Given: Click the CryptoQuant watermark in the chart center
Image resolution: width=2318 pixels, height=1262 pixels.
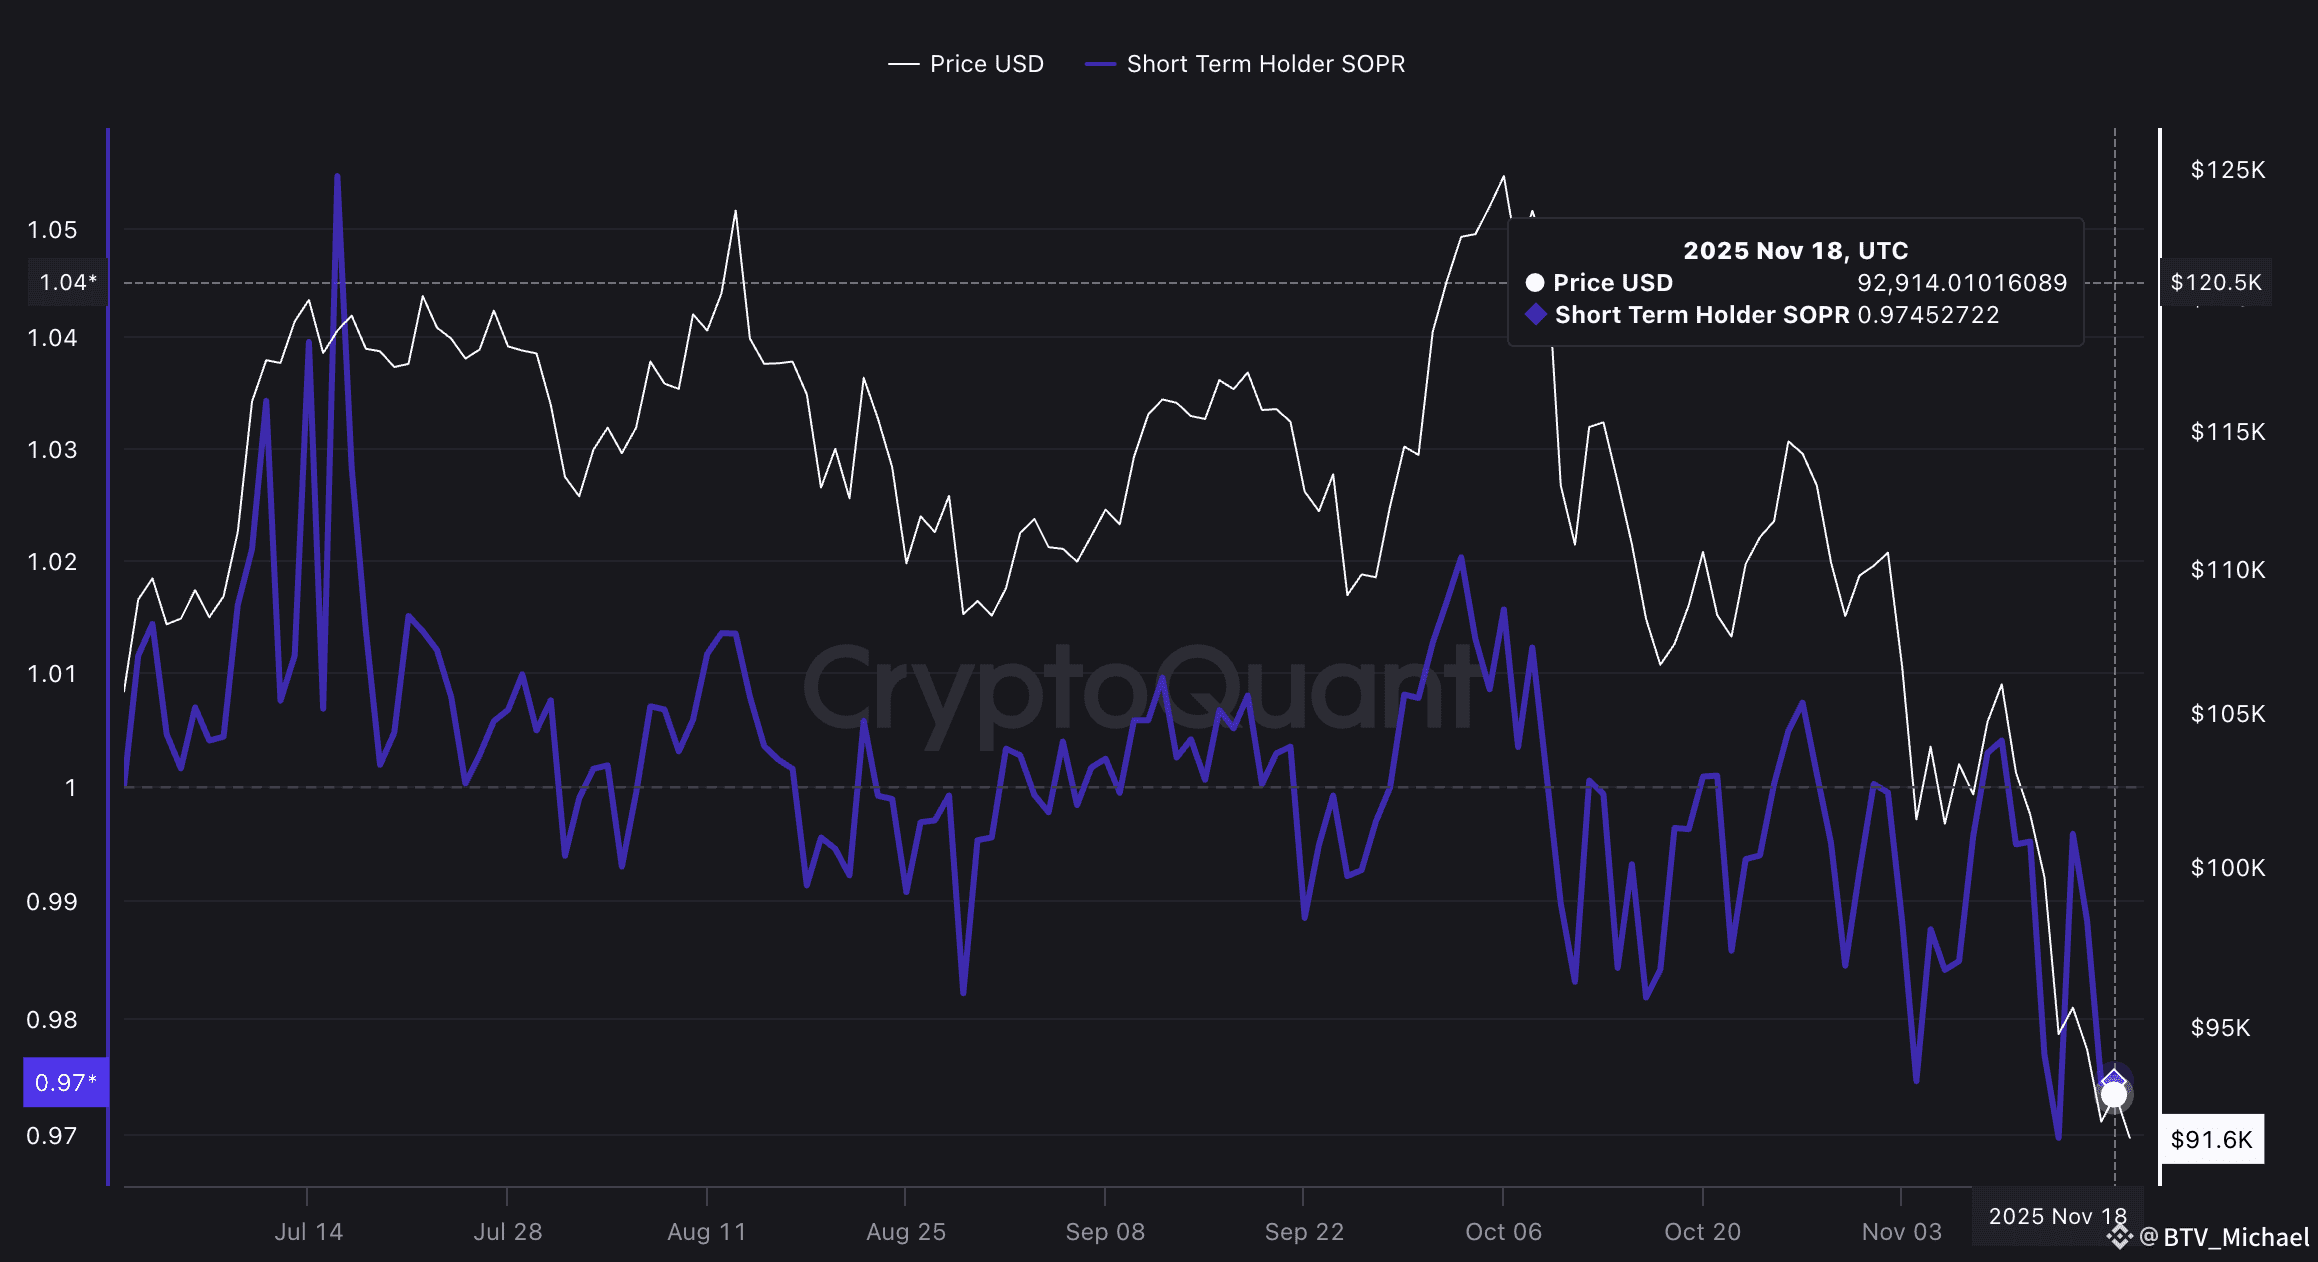Looking at the screenshot, I should click(1140, 690).
